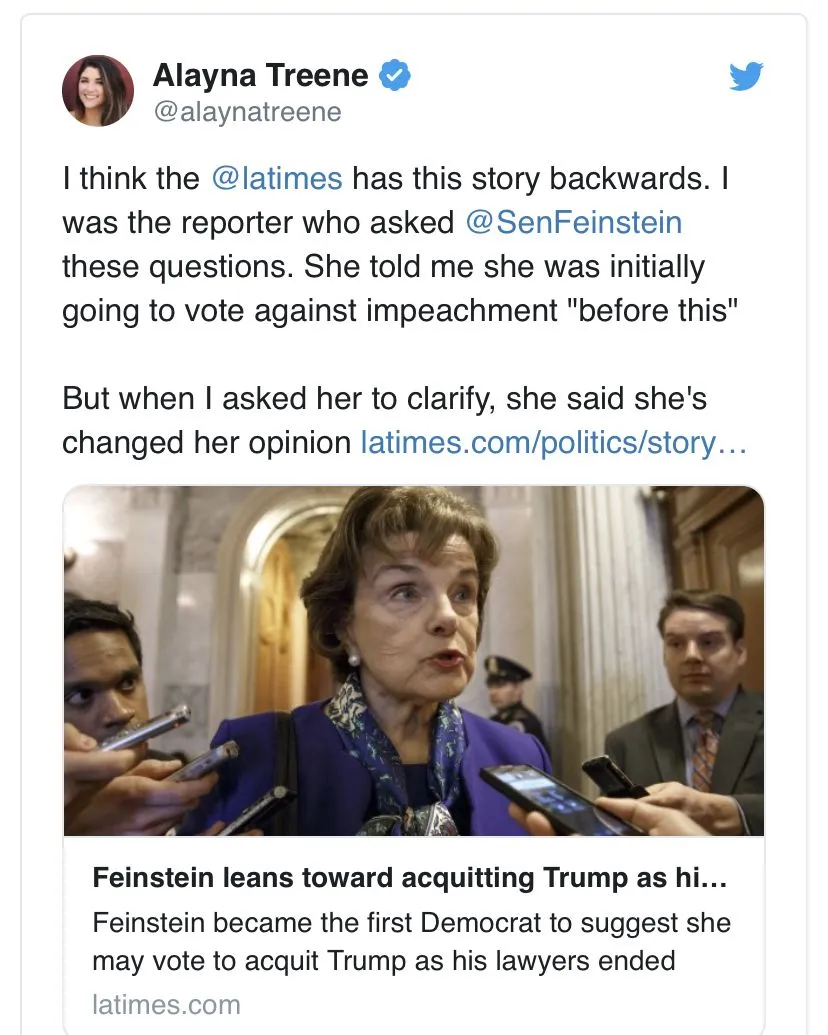Open the "Feinstein leans toward acquitting Trump" headline
Viewport: 828px width, 1035px height.
[x=410, y=878]
